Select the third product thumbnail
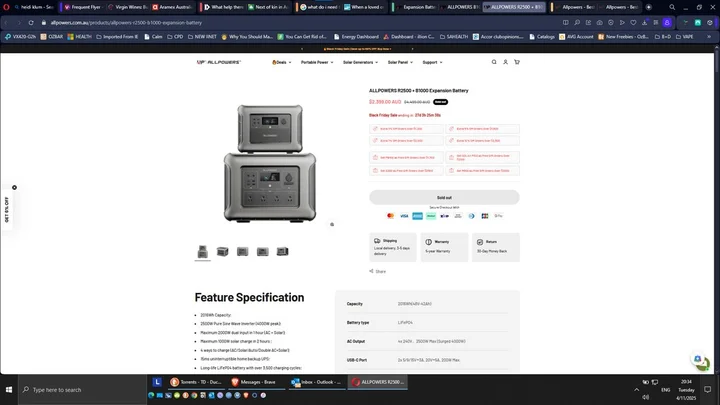 coord(242,252)
